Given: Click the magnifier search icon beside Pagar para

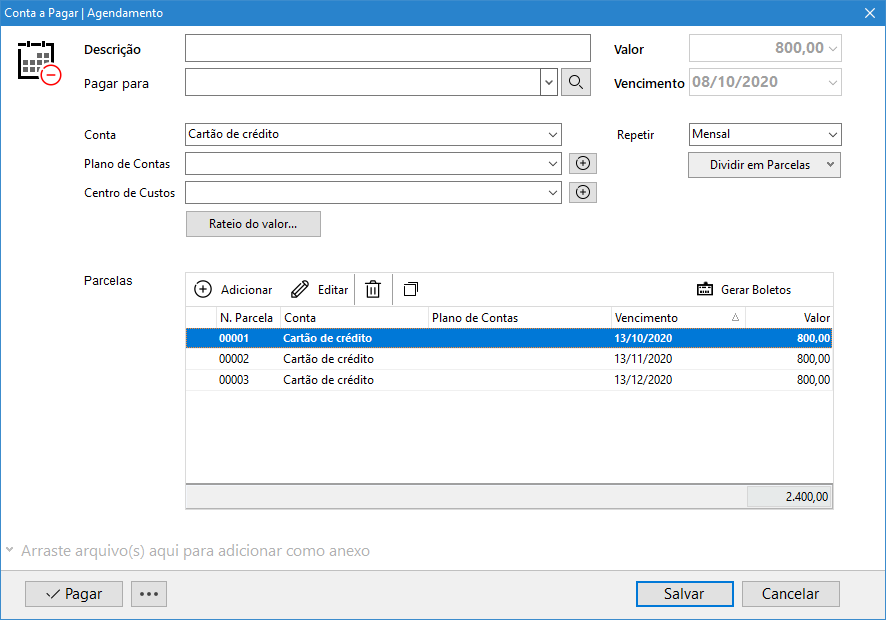Looking at the screenshot, I should 576,82.
